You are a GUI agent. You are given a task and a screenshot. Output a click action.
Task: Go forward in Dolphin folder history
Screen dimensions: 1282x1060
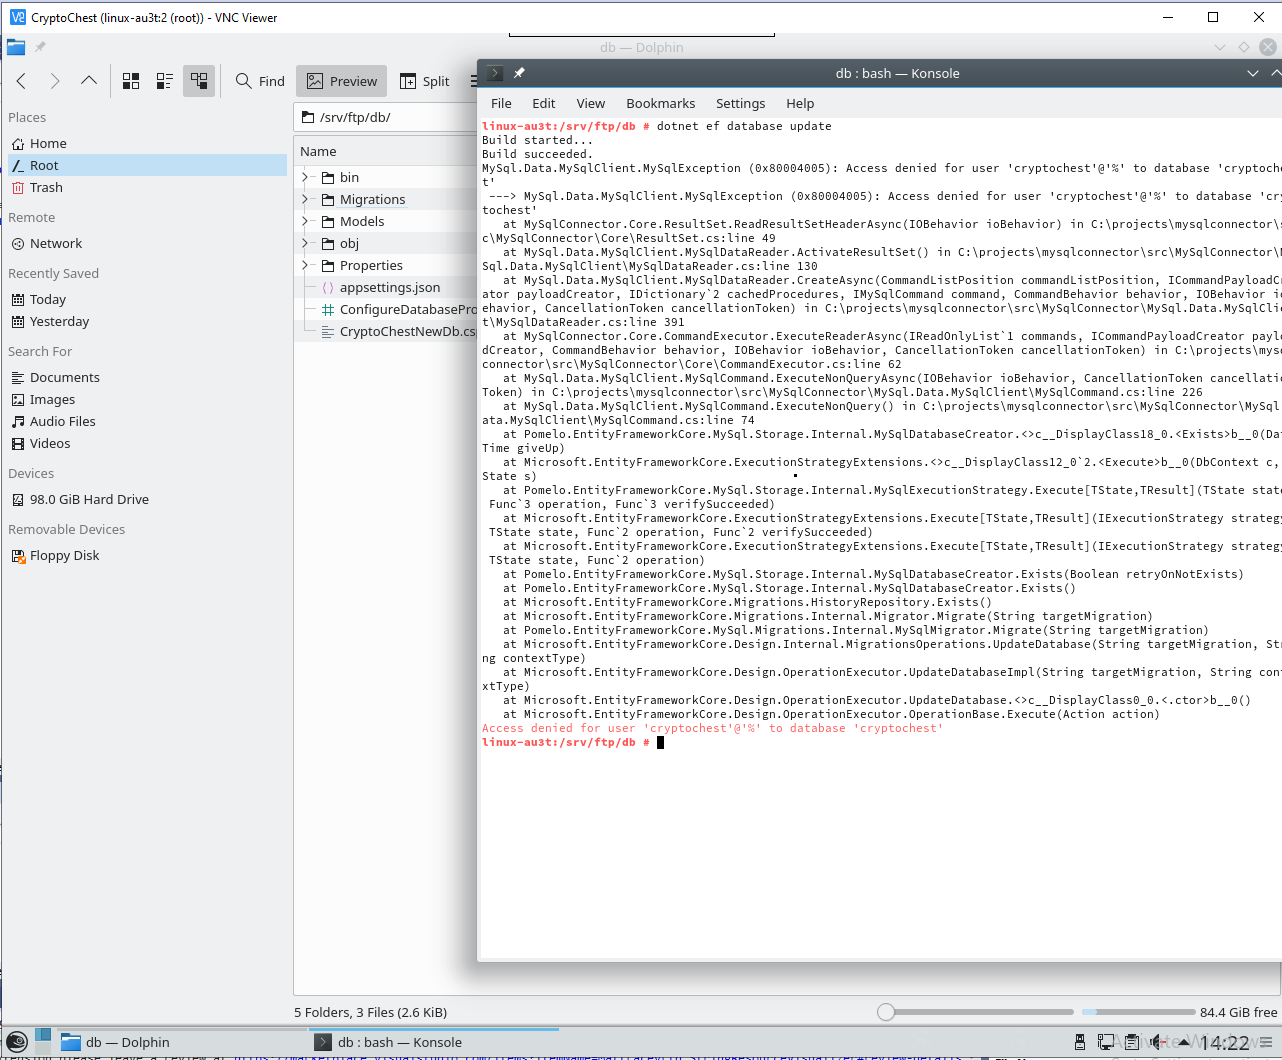pos(55,81)
